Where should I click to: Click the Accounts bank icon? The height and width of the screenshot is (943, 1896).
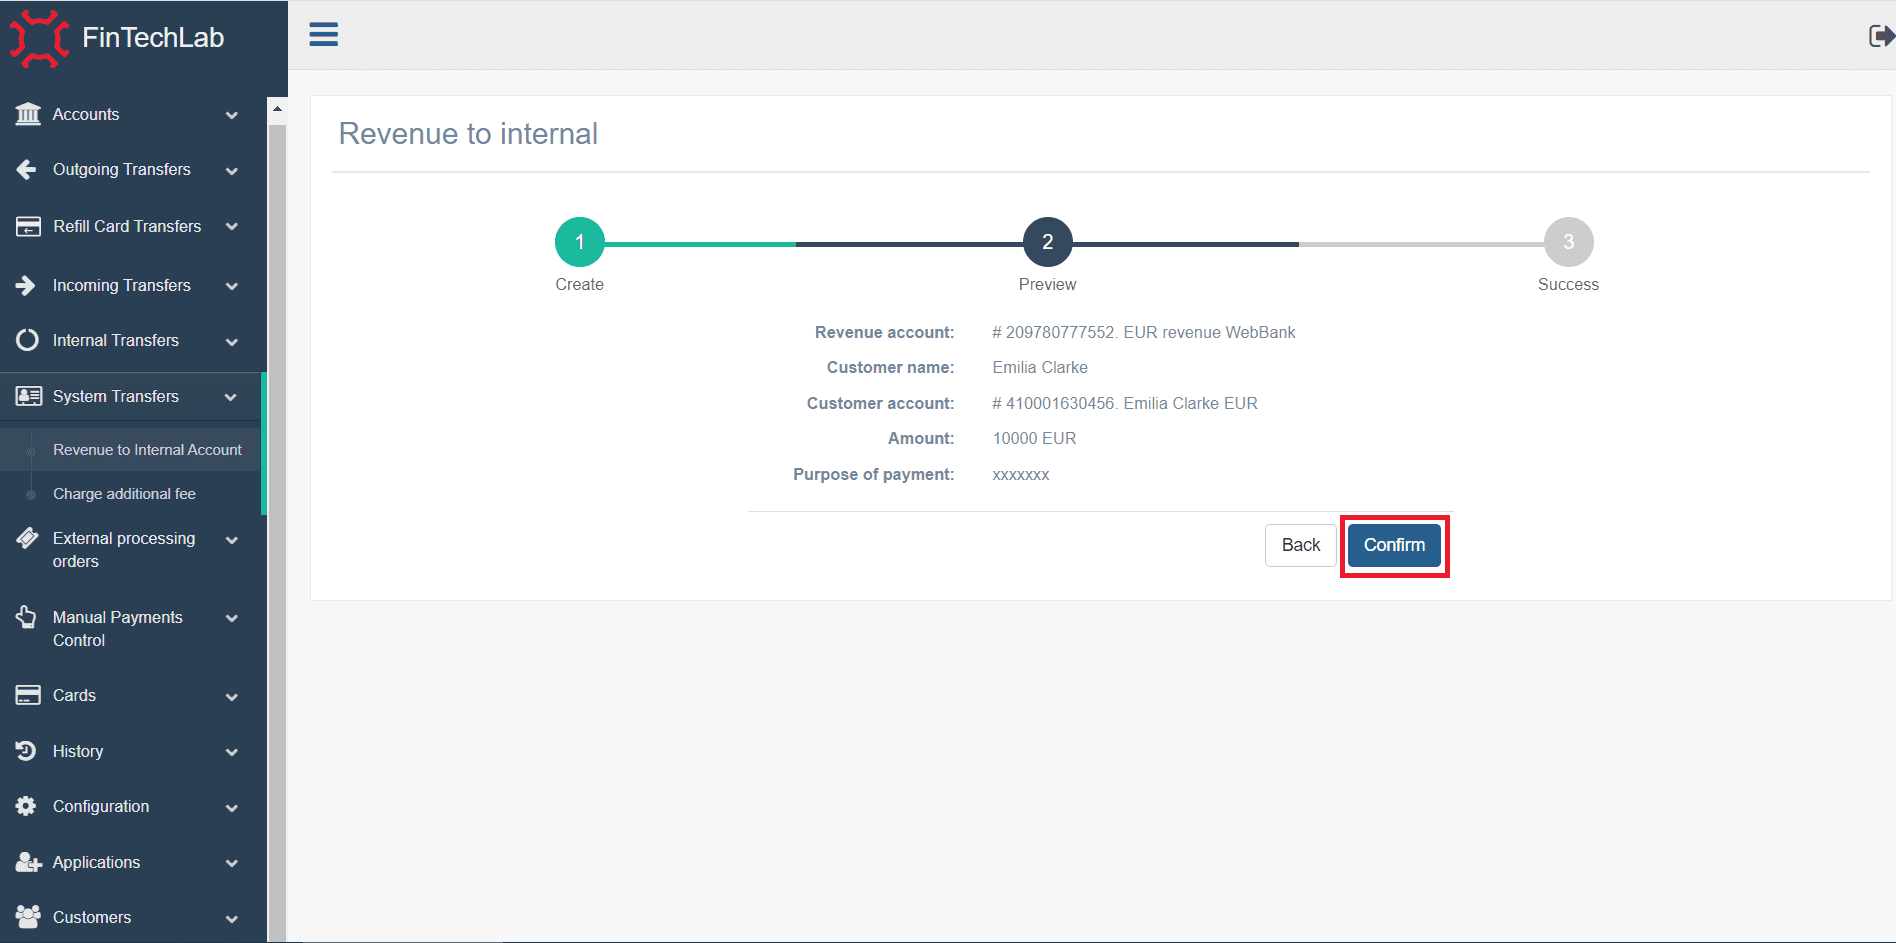[x=28, y=114]
